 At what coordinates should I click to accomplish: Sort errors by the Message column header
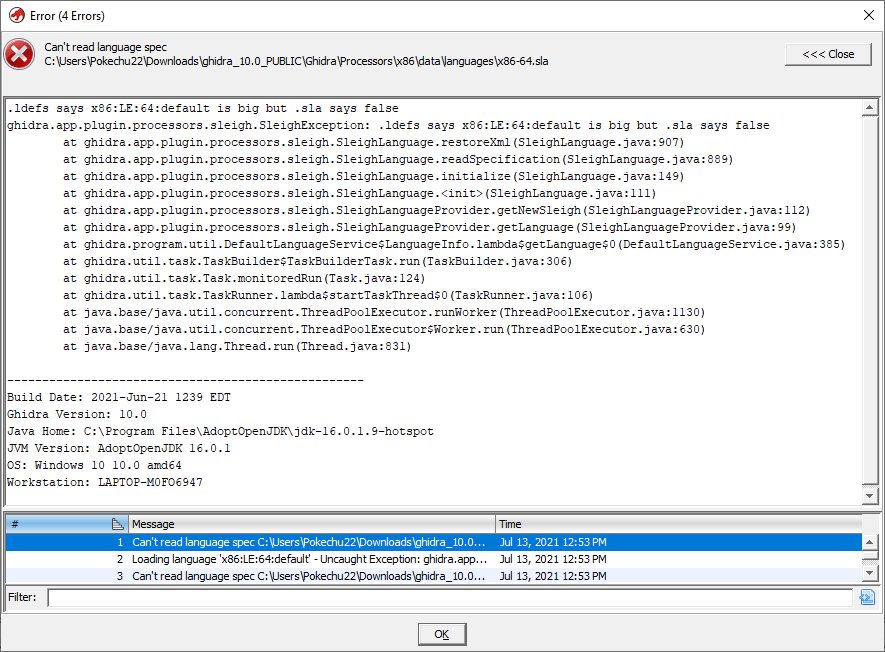(x=300, y=523)
